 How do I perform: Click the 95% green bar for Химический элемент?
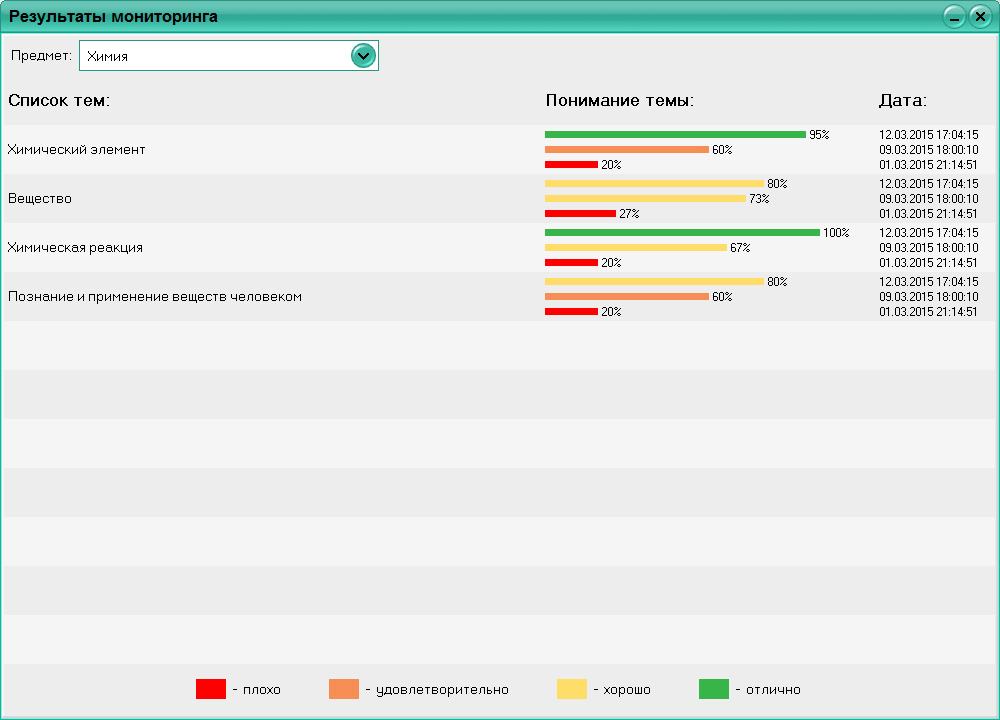675,135
